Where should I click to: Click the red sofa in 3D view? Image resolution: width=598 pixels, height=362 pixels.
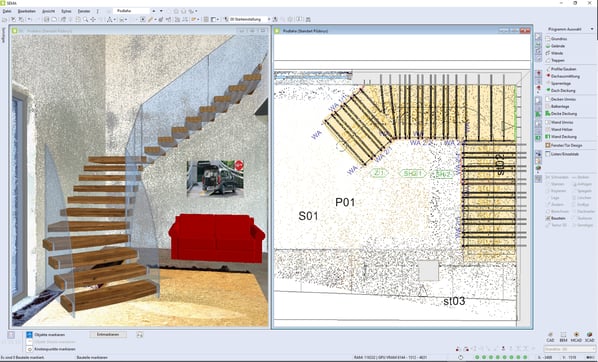216,237
